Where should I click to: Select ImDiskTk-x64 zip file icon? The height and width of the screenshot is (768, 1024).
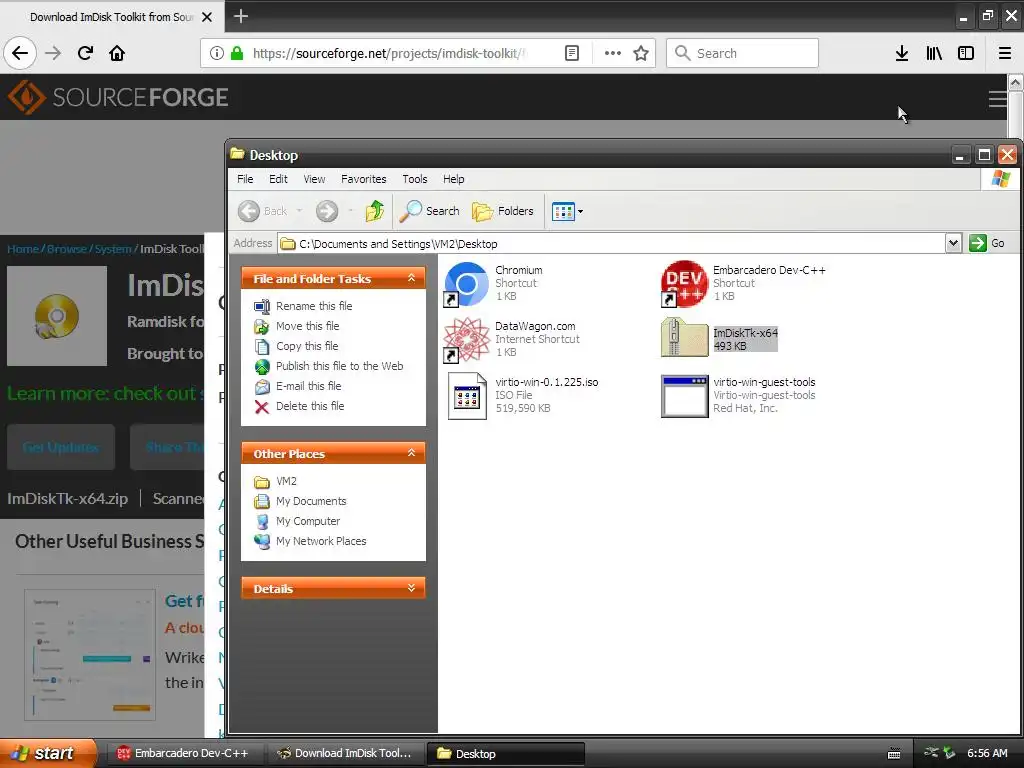[x=684, y=337]
